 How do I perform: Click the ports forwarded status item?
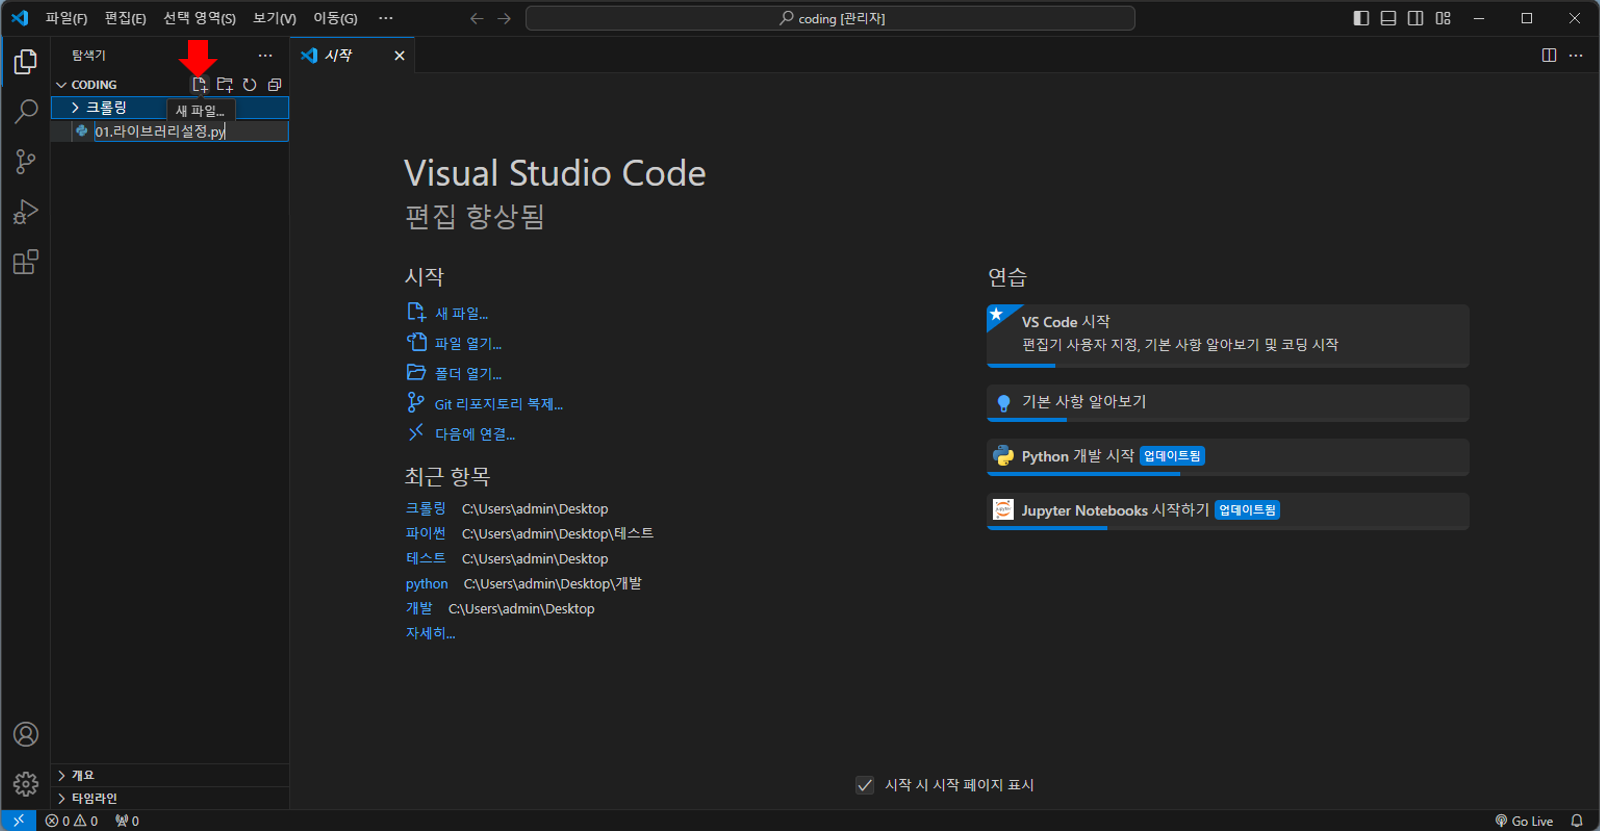coord(127,821)
